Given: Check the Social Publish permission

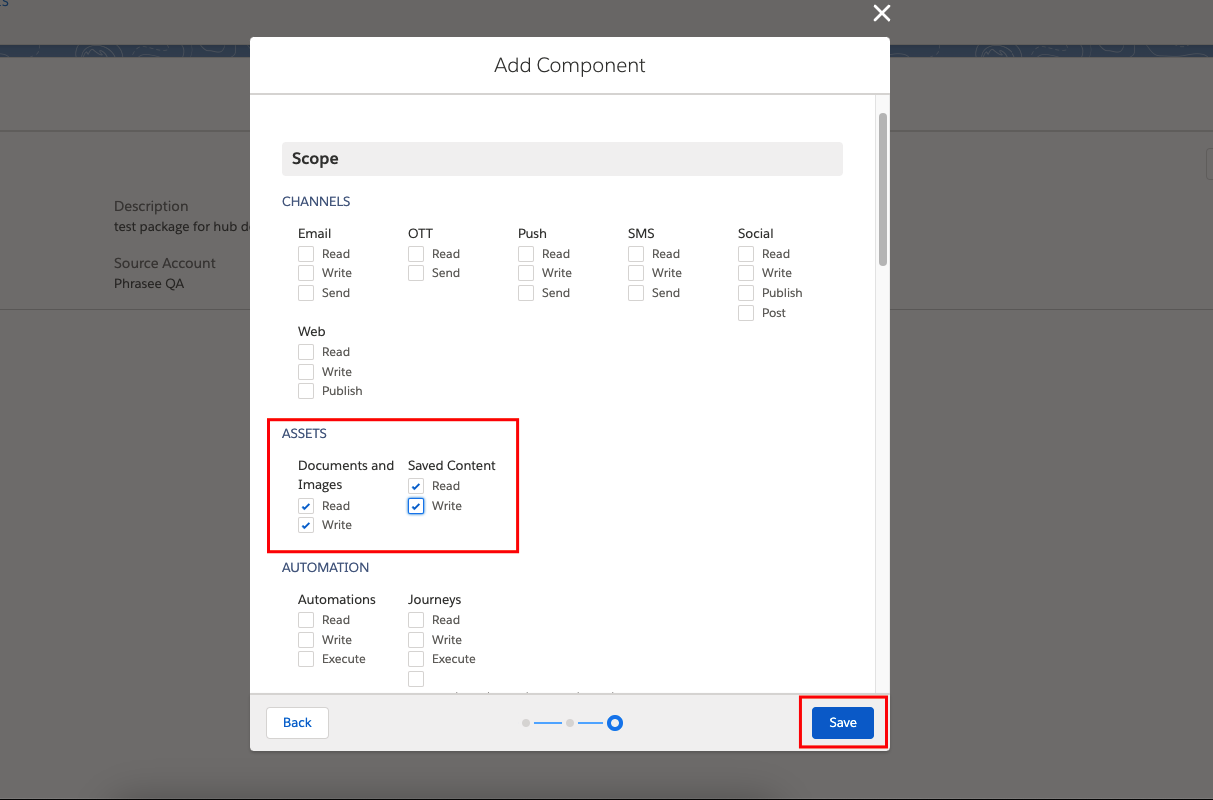Looking at the screenshot, I should (x=746, y=292).
